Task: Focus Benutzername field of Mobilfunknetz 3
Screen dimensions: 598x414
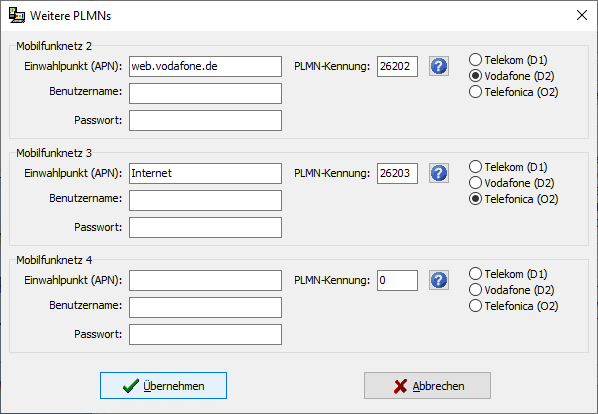Action: coord(205,201)
